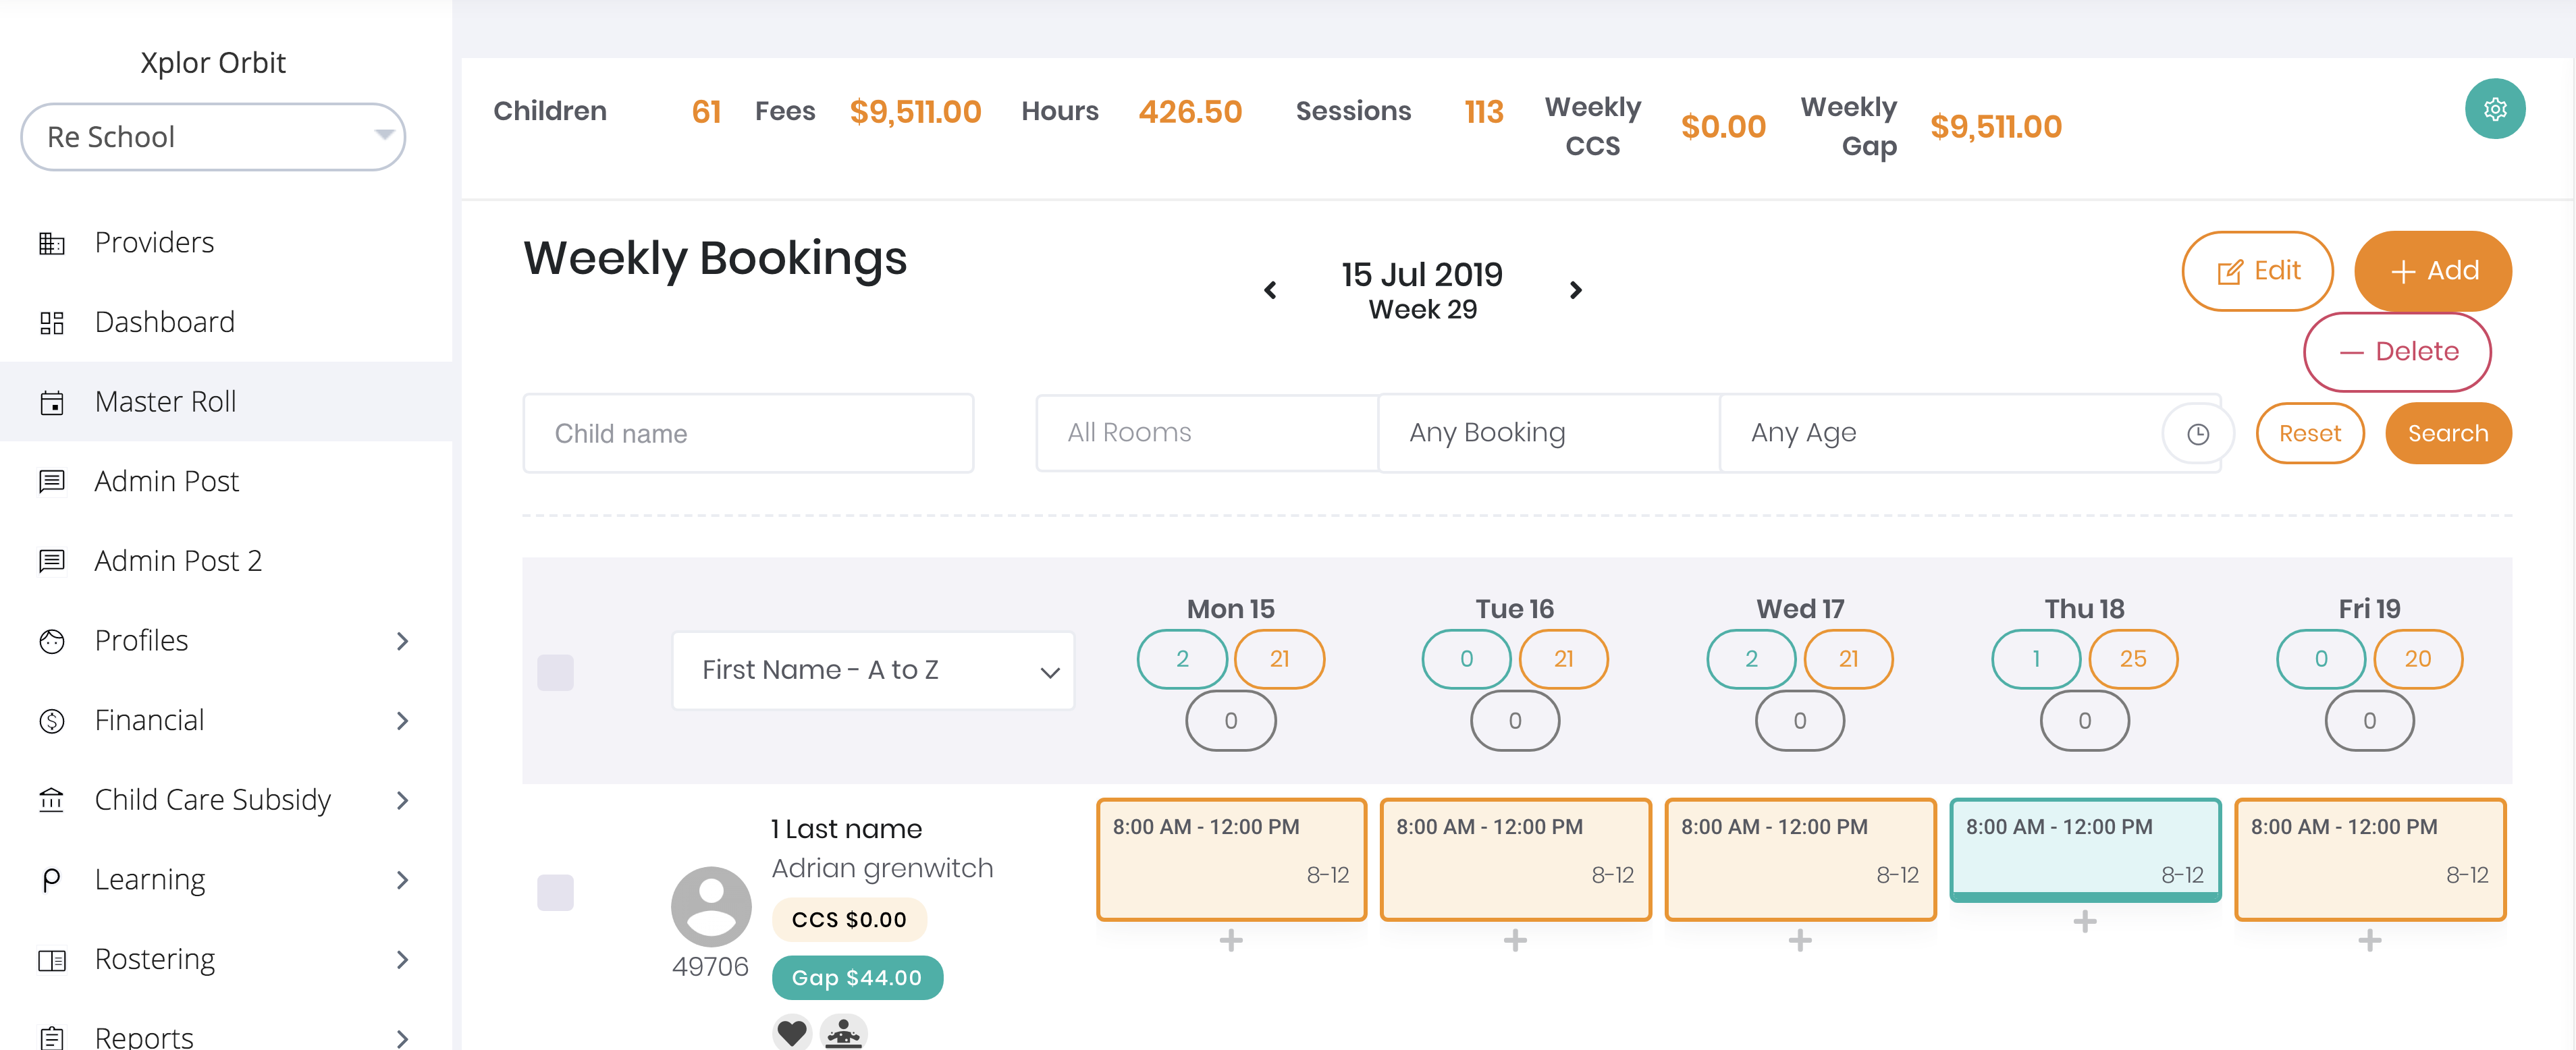The image size is (2576, 1050).
Task: Select the teal Thursday 8:00 AM booking
Action: click(x=2084, y=849)
